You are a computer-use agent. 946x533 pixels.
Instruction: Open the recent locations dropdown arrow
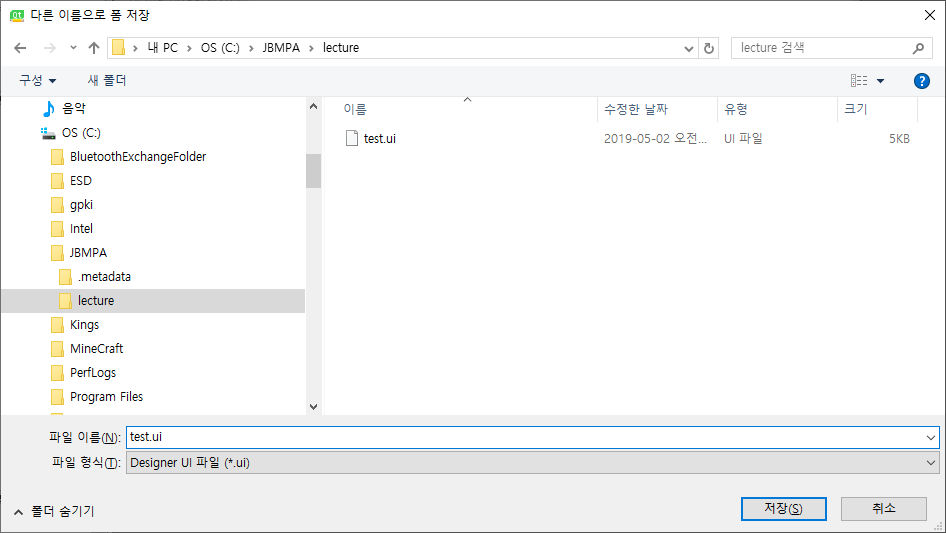pos(73,48)
